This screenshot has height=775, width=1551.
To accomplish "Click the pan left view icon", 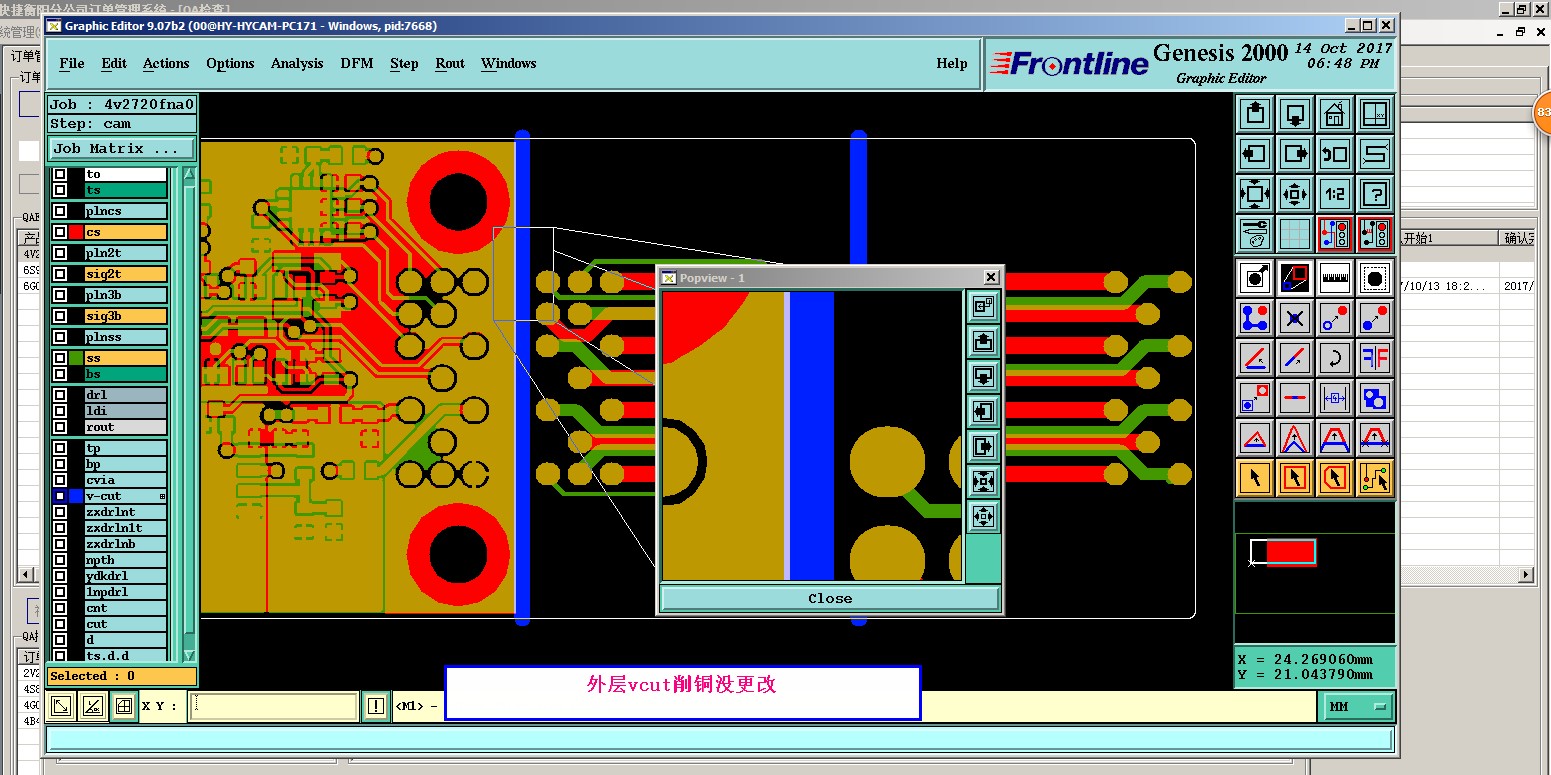I will pos(1255,154).
